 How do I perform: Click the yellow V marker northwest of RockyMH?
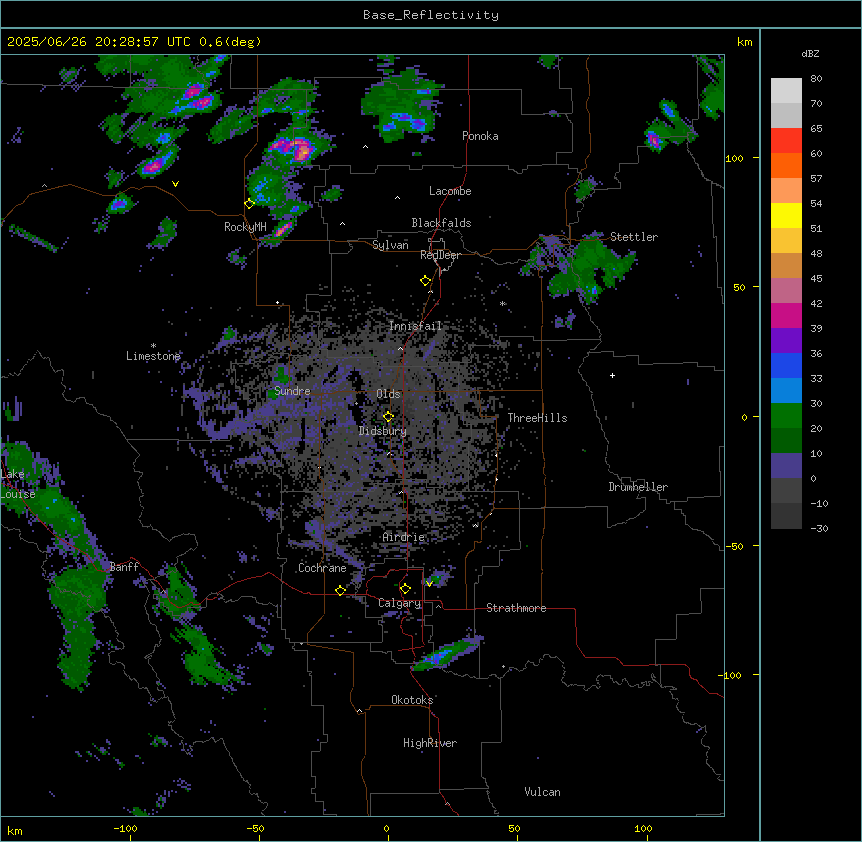175,184
